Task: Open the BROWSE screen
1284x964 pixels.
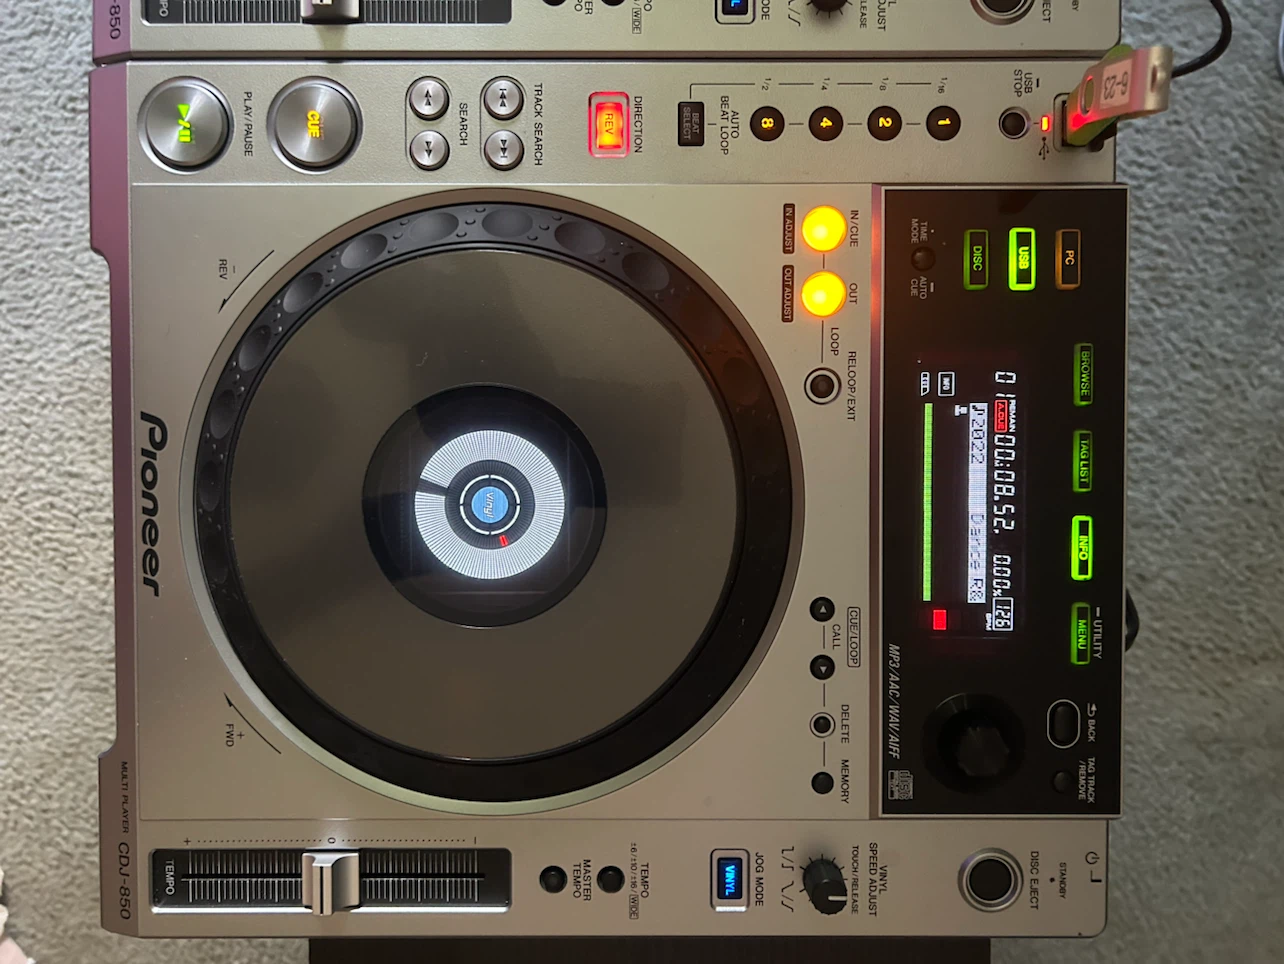Action: [1084, 374]
